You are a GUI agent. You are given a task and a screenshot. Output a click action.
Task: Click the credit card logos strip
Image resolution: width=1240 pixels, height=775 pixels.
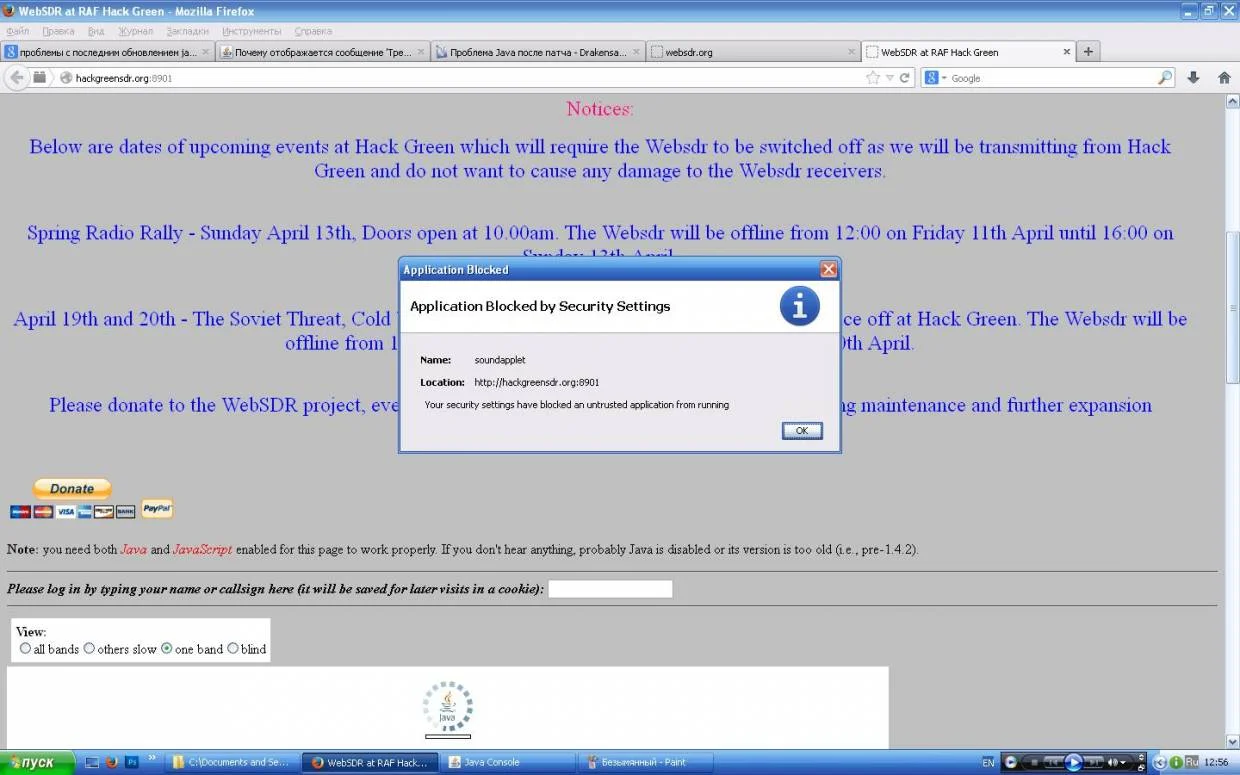(72, 512)
